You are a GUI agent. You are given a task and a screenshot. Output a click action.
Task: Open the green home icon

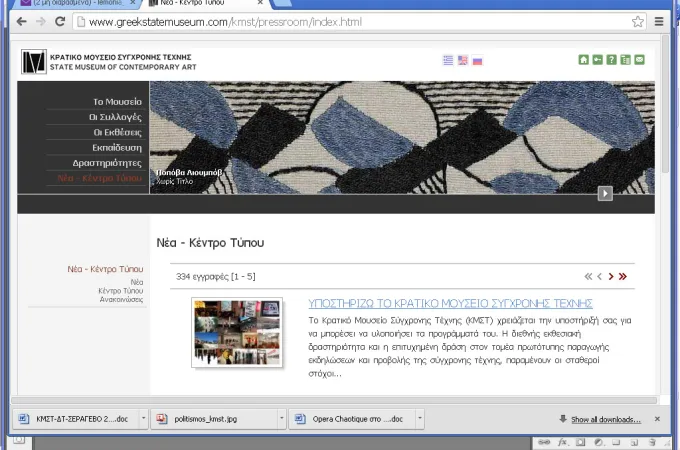point(584,60)
